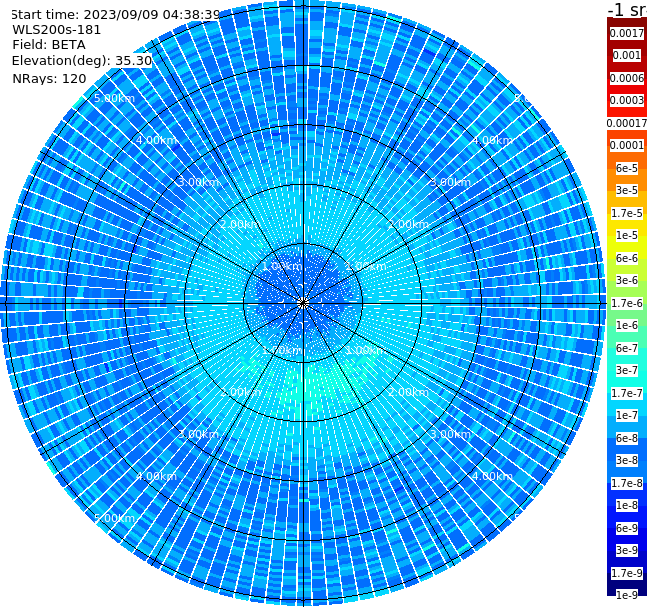Click the 1.7e-9 color bar label

(627, 573)
